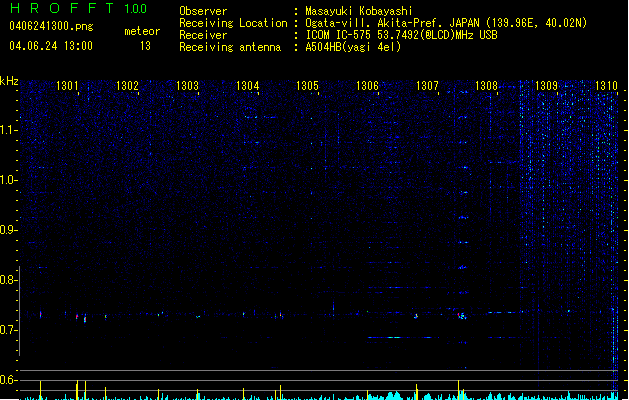Click the 1302 time marker
The image size is (629, 400).
127,86
